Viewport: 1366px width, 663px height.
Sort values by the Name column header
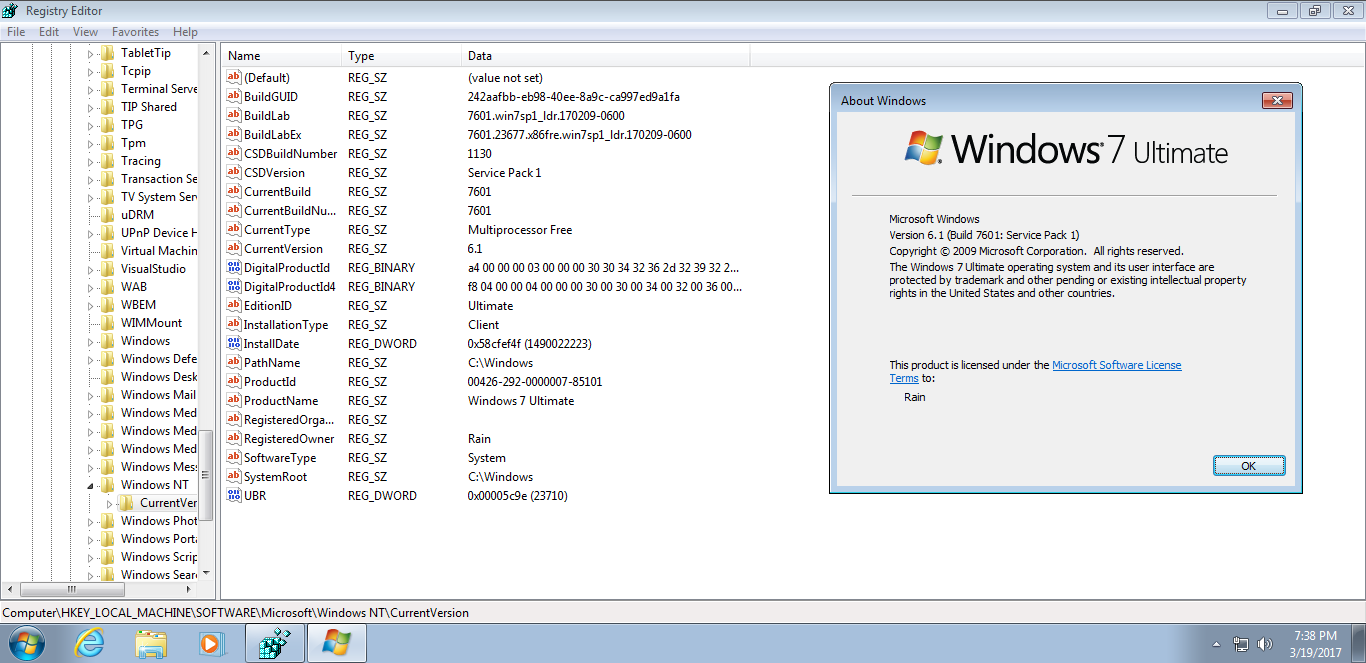[x=281, y=56]
